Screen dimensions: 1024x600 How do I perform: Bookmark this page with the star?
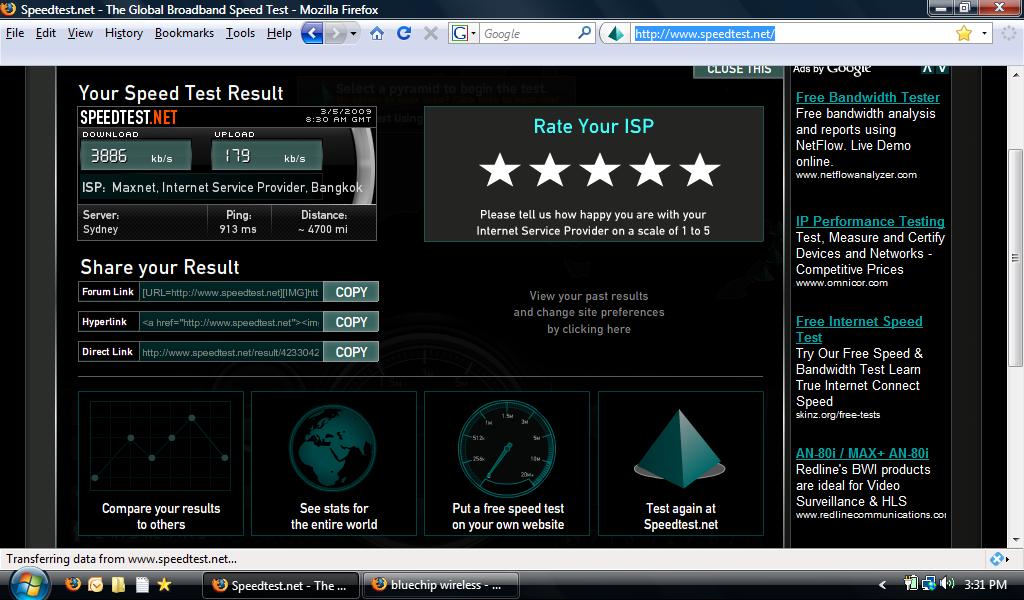tap(964, 33)
